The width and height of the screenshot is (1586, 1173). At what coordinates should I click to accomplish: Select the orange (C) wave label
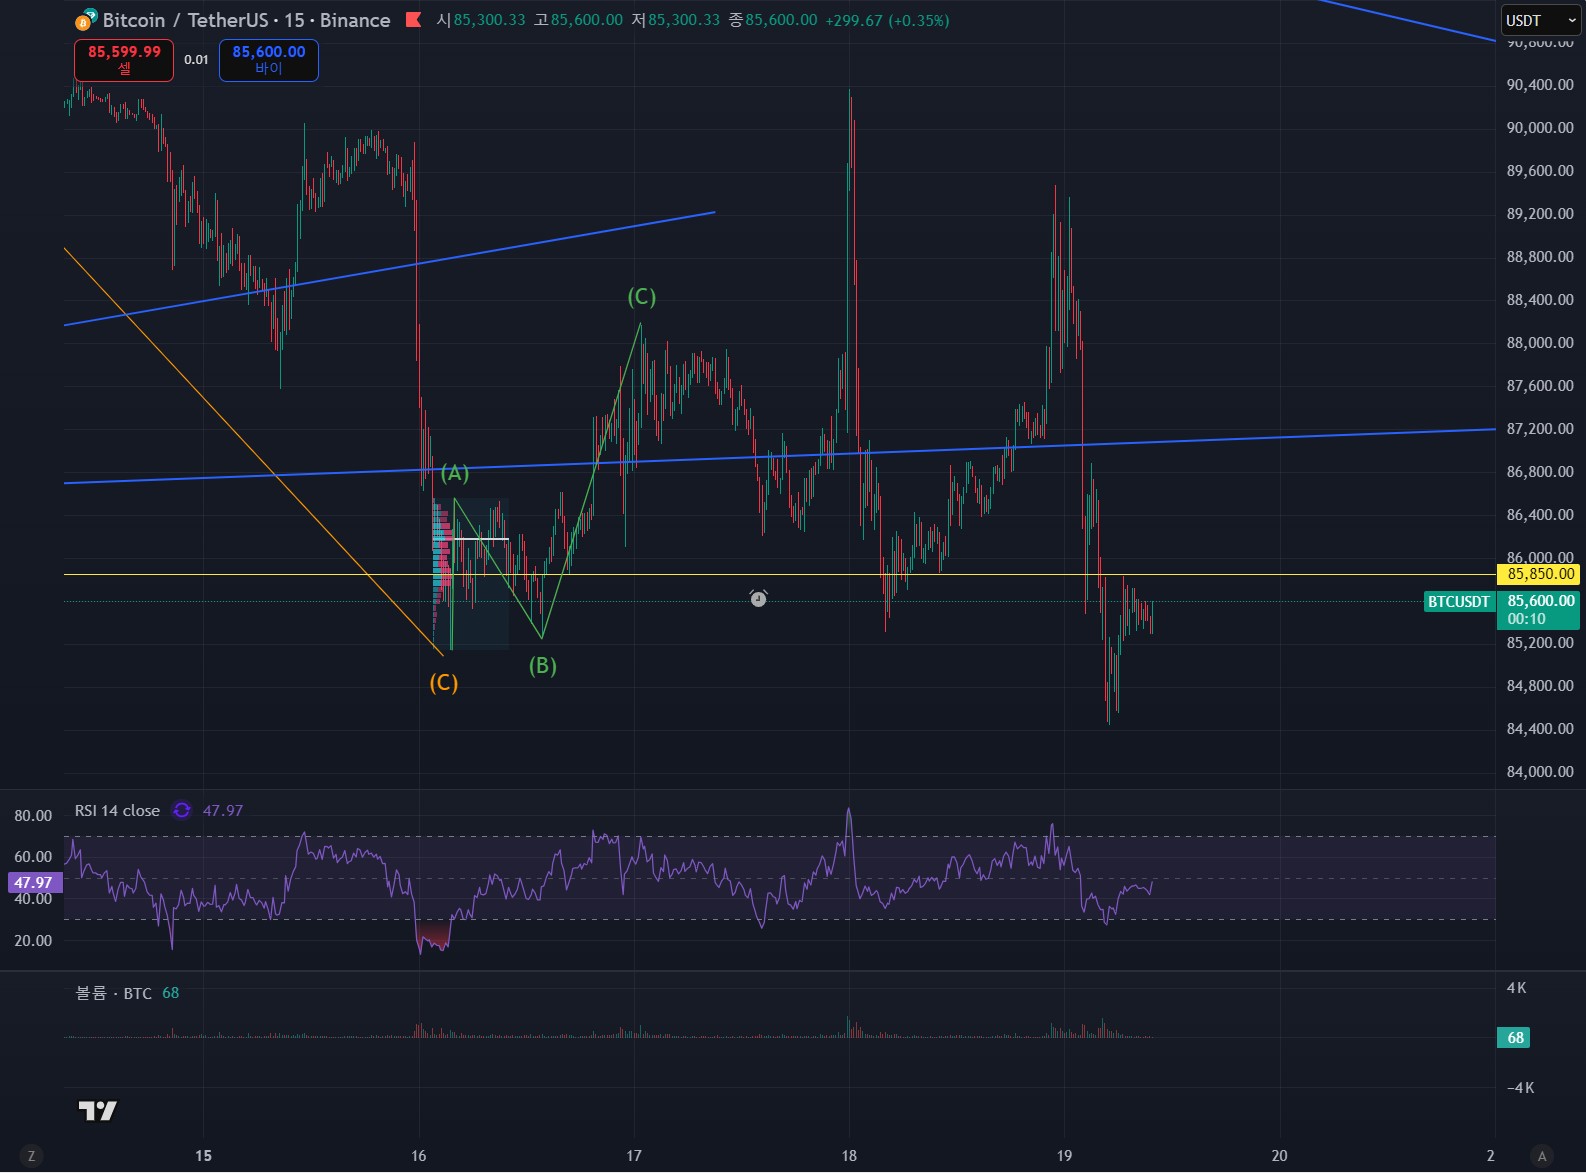(x=444, y=683)
